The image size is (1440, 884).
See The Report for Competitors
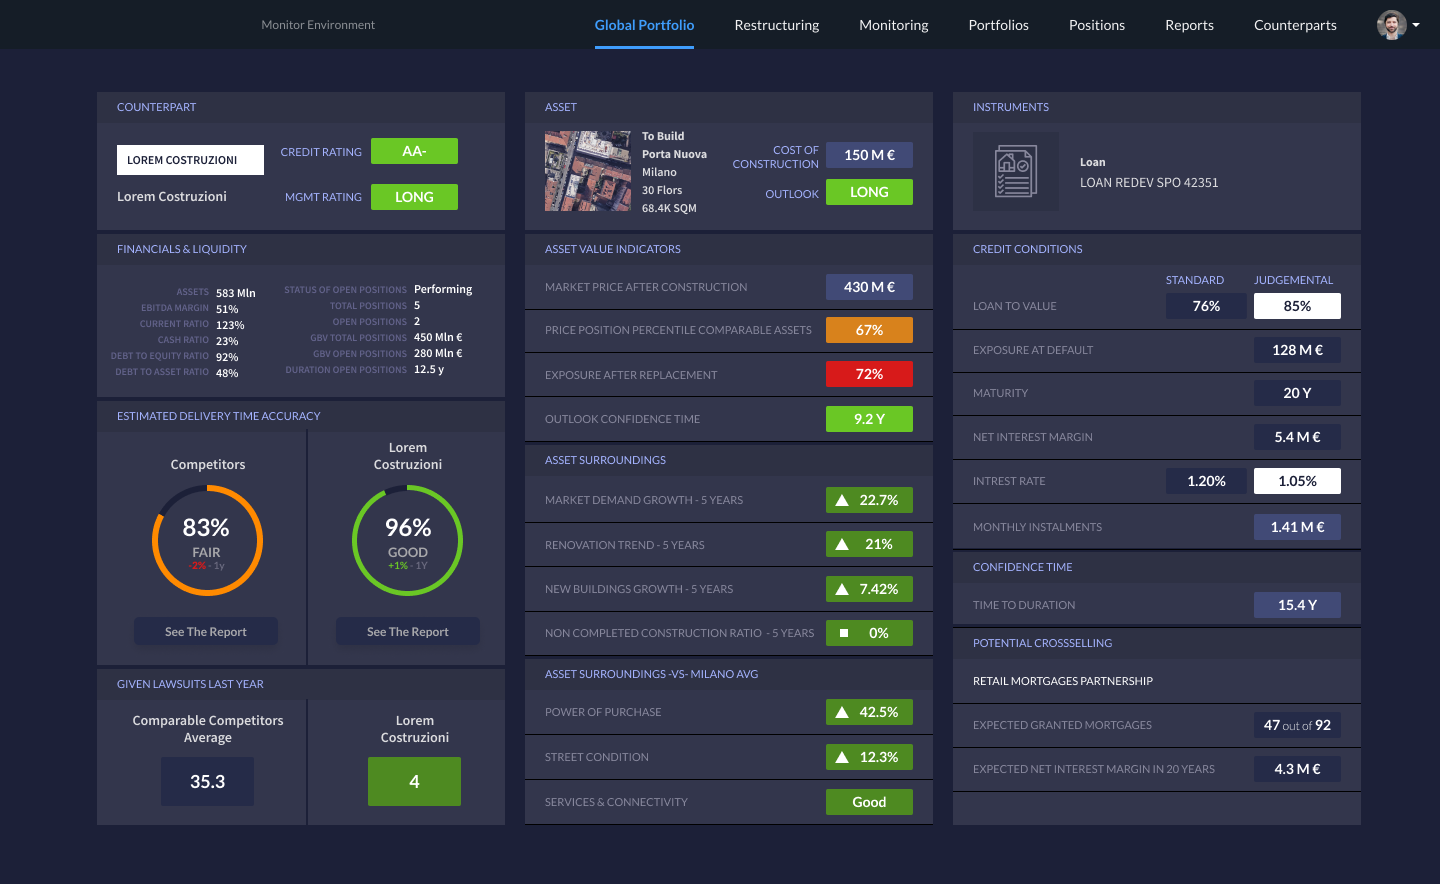pos(206,632)
